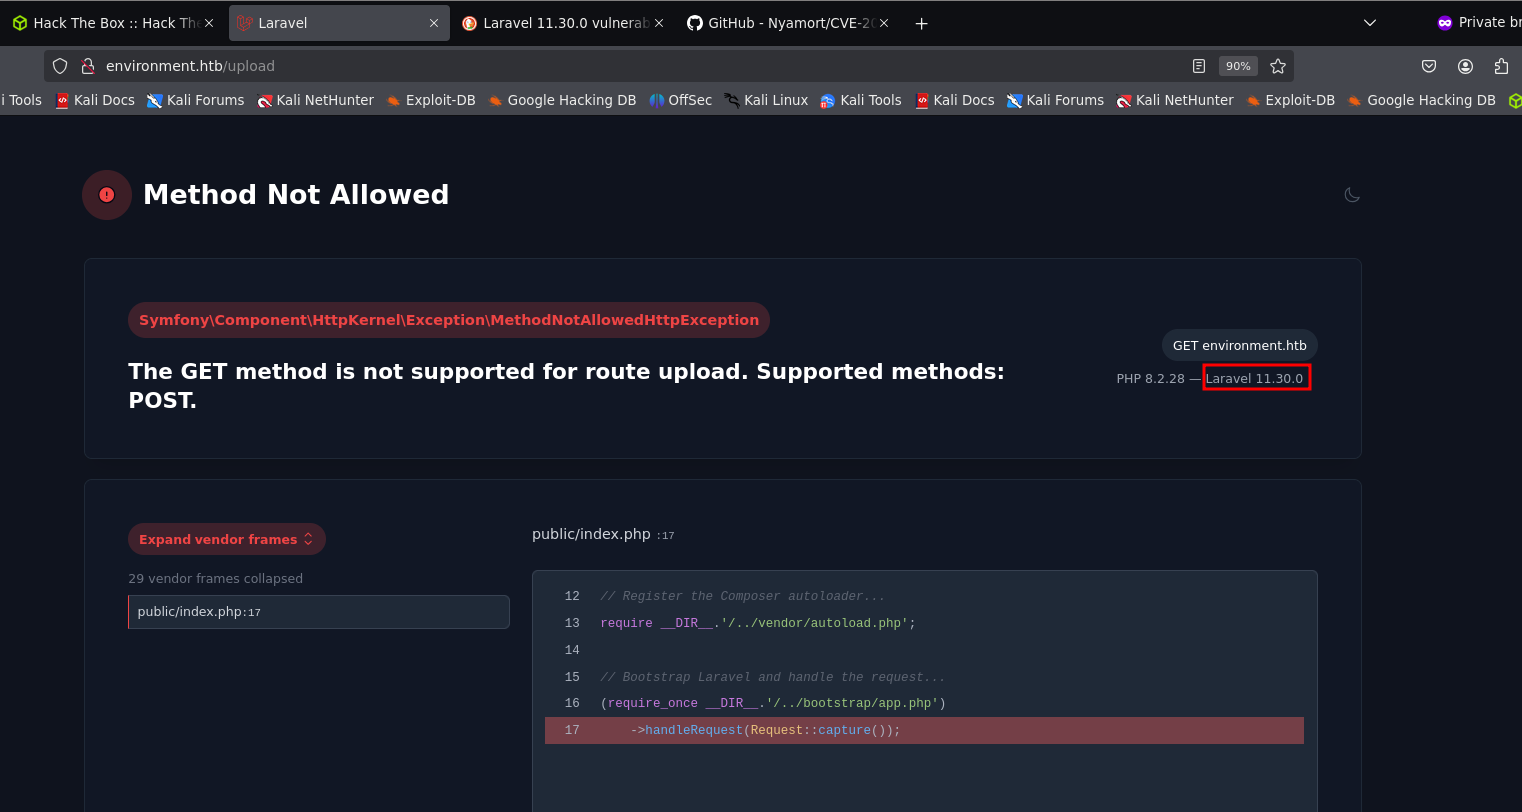Click the private browsing mask icon
Viewport: 1522px width, 812px height.
[x=1444, y=23]
